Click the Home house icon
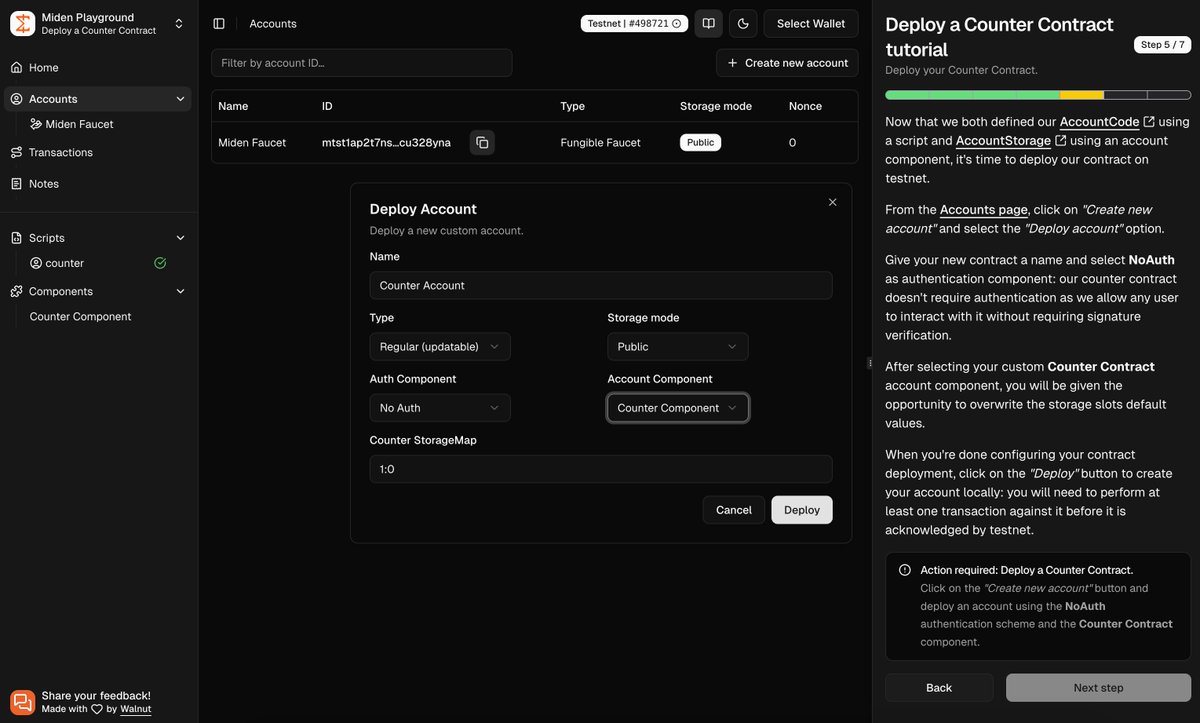The width and height of the screenshot is (1200, 723). [16, 68]
